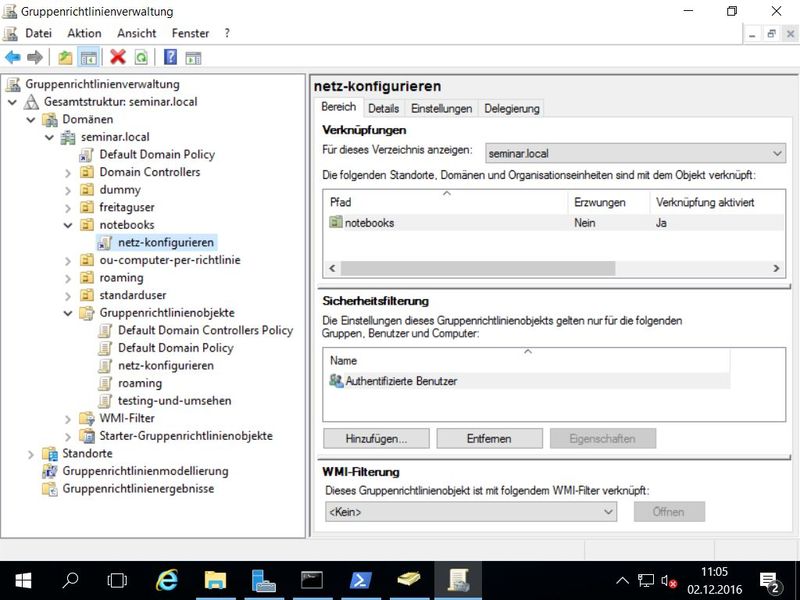Click the red delete X icon

(118, 58)
